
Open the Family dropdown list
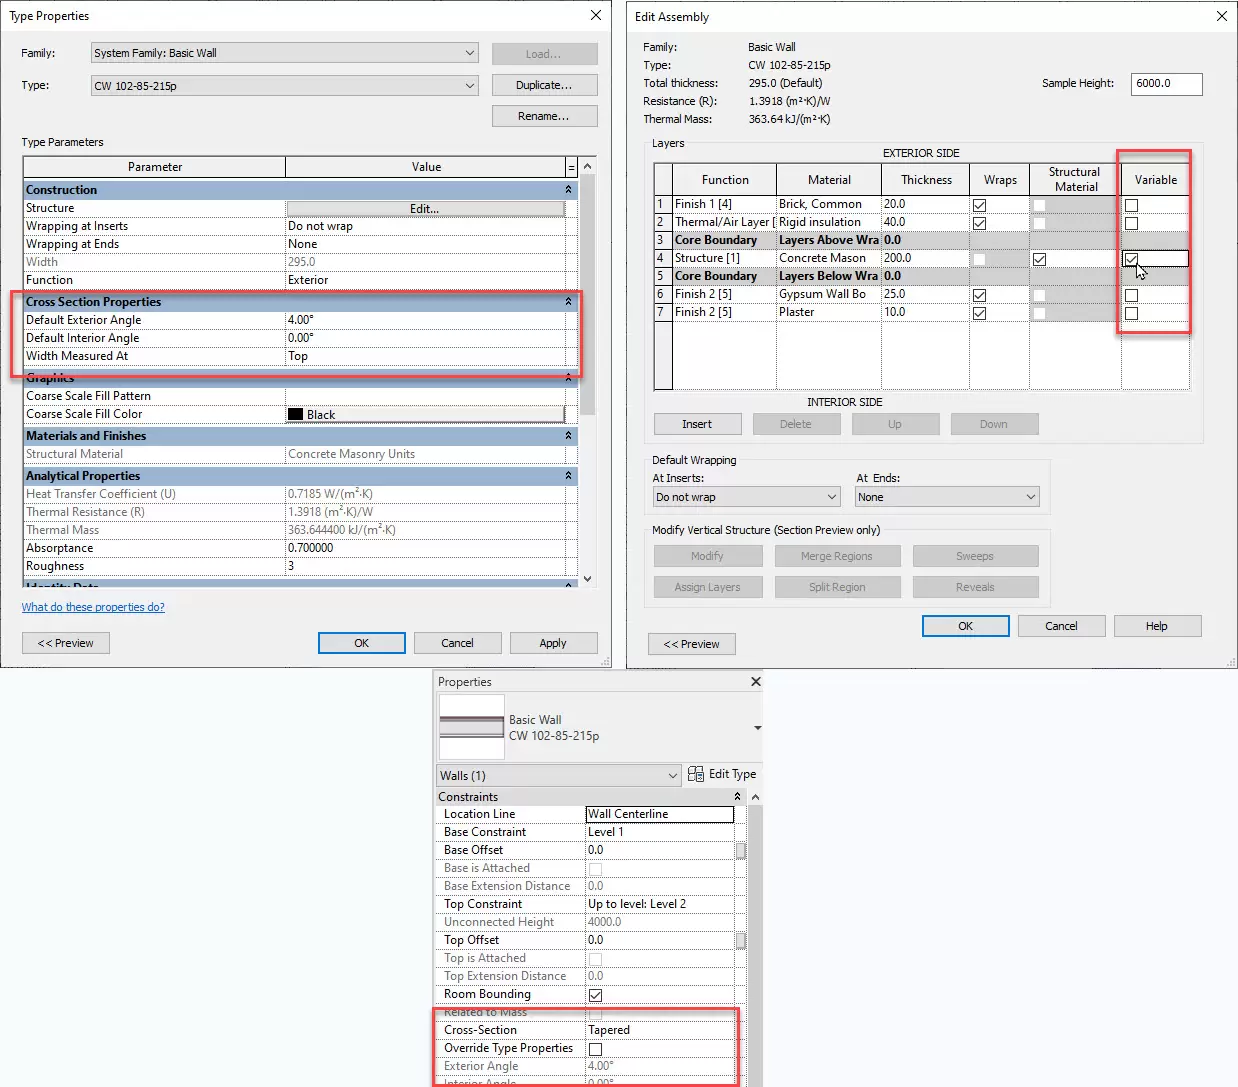(x=469, y=53)
